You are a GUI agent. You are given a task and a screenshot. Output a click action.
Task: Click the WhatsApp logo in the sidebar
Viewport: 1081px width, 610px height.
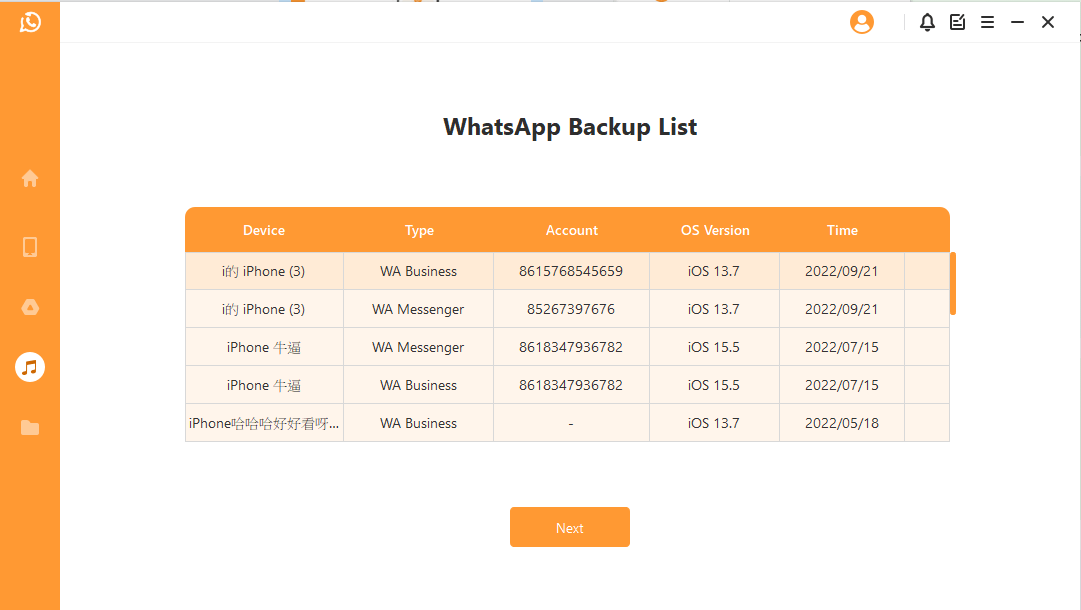pyautogui.click(x=30, y=22)
